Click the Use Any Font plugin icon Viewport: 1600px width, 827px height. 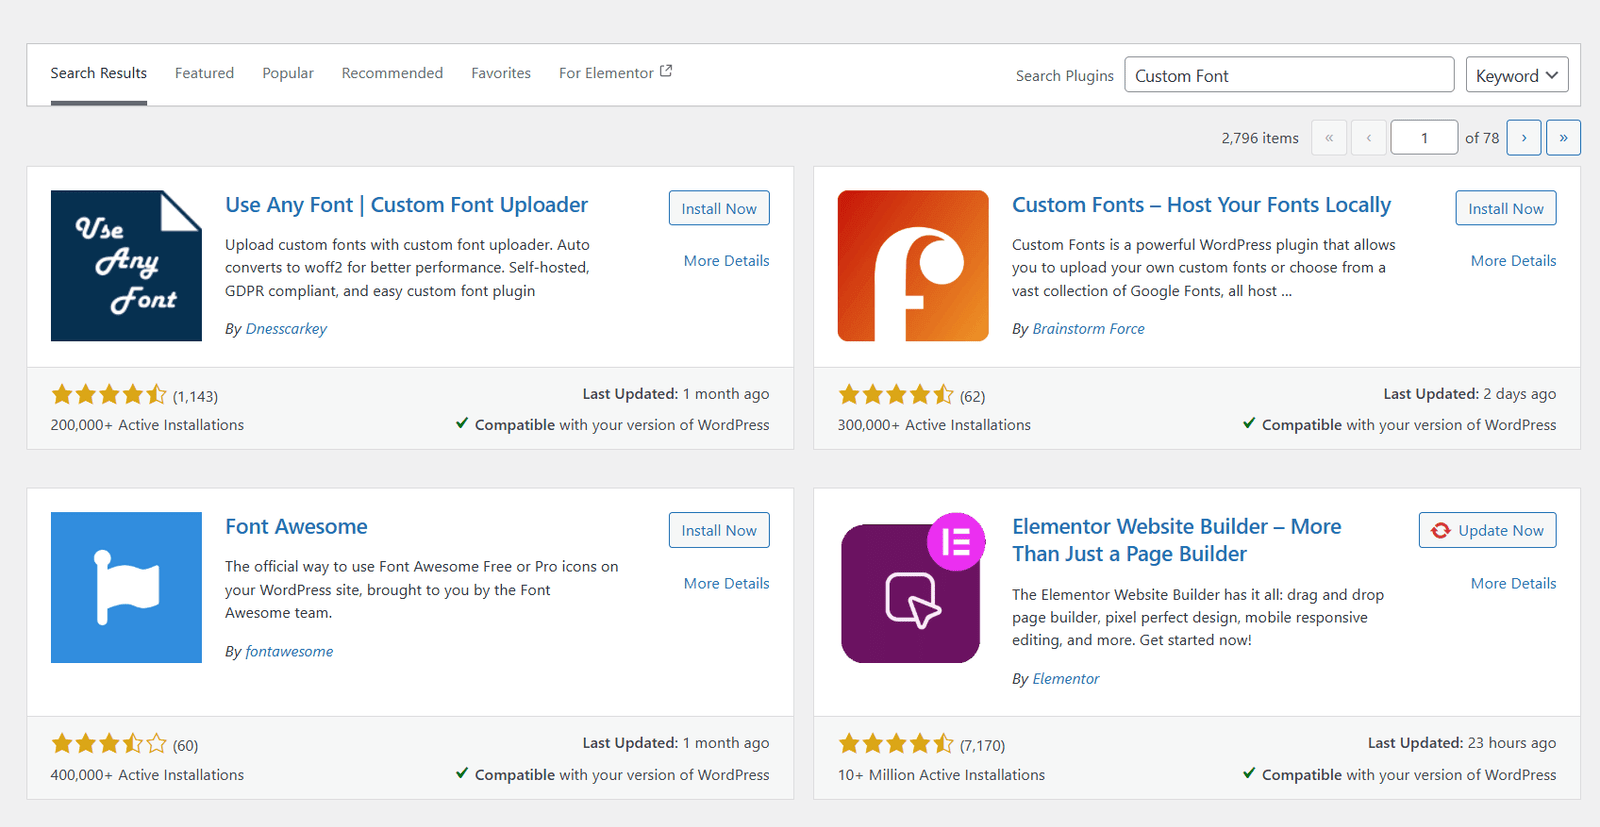click(126, 266)
